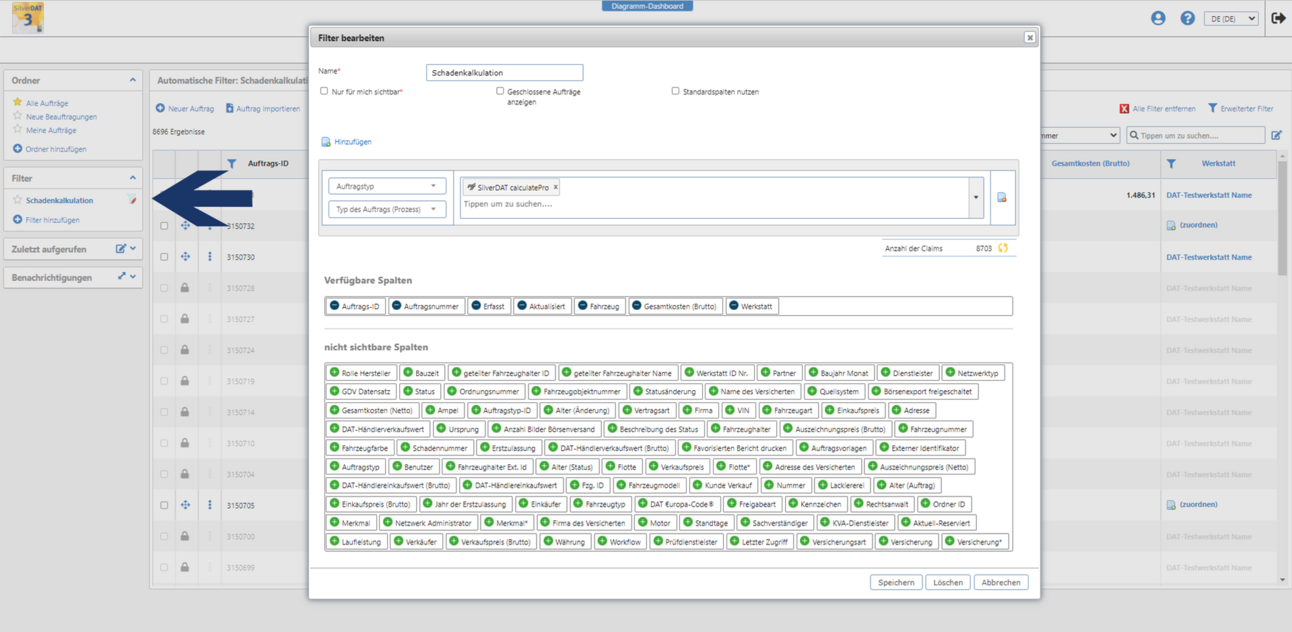Add the Rolle Hersteller column via plus icon
1292x632 pixels.
point(335,373)
